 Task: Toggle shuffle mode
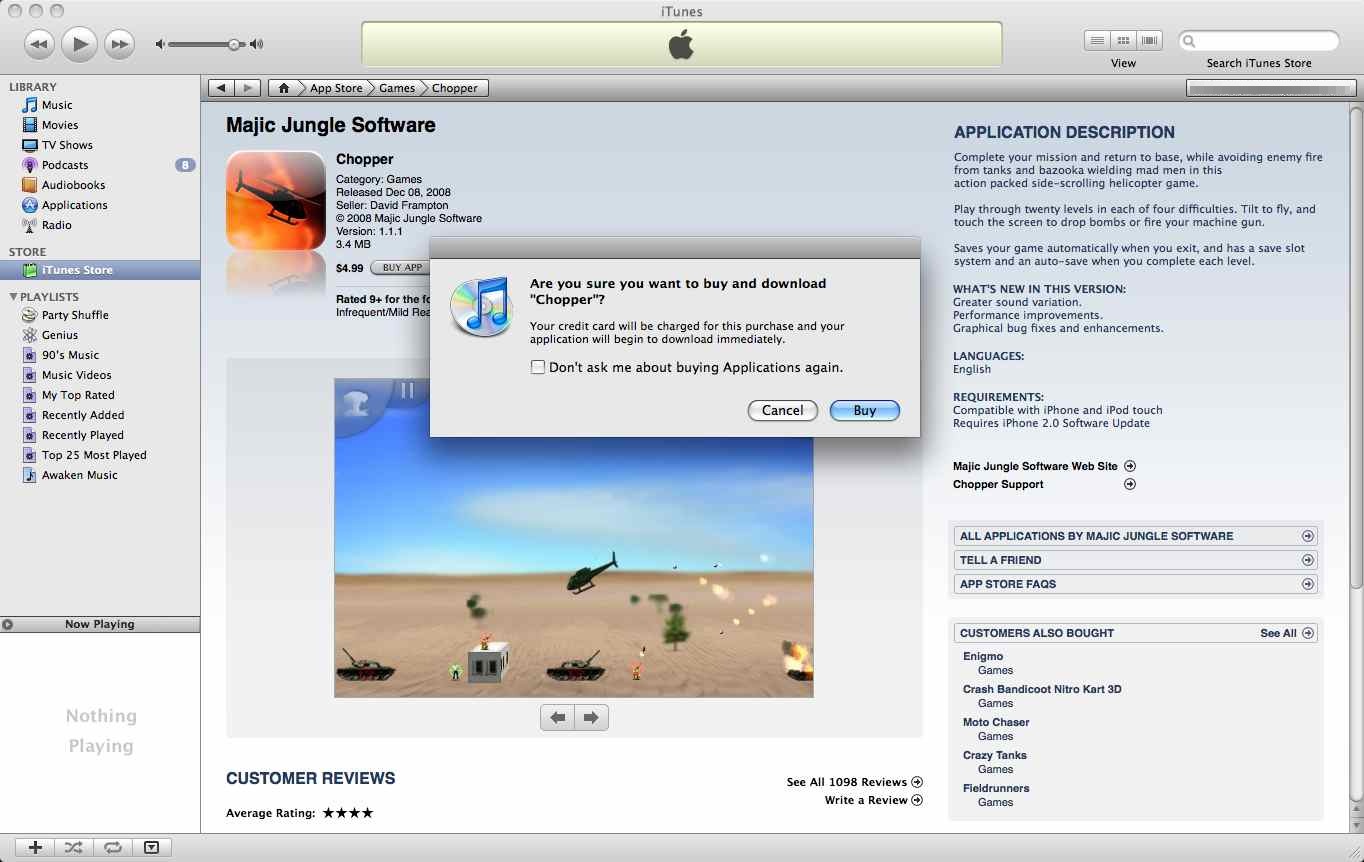coord(73,847)
